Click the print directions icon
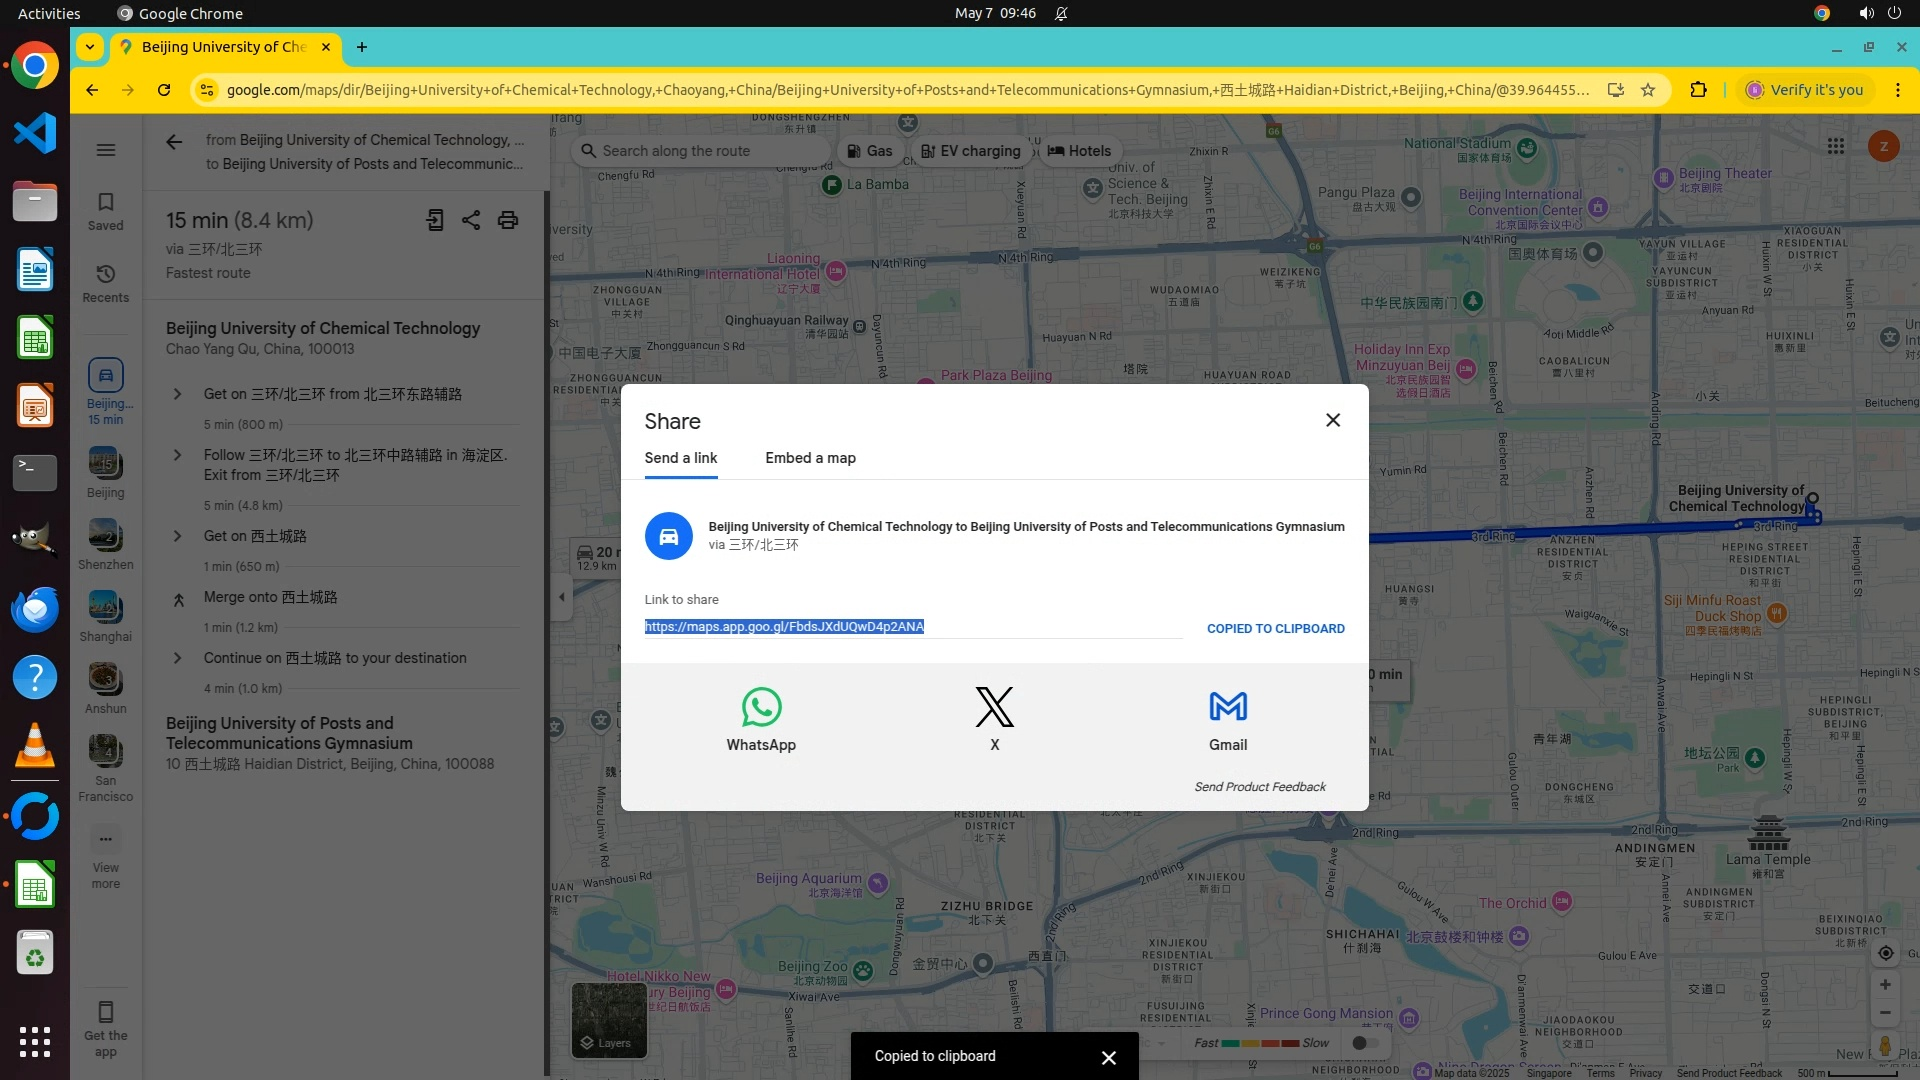 508,221
